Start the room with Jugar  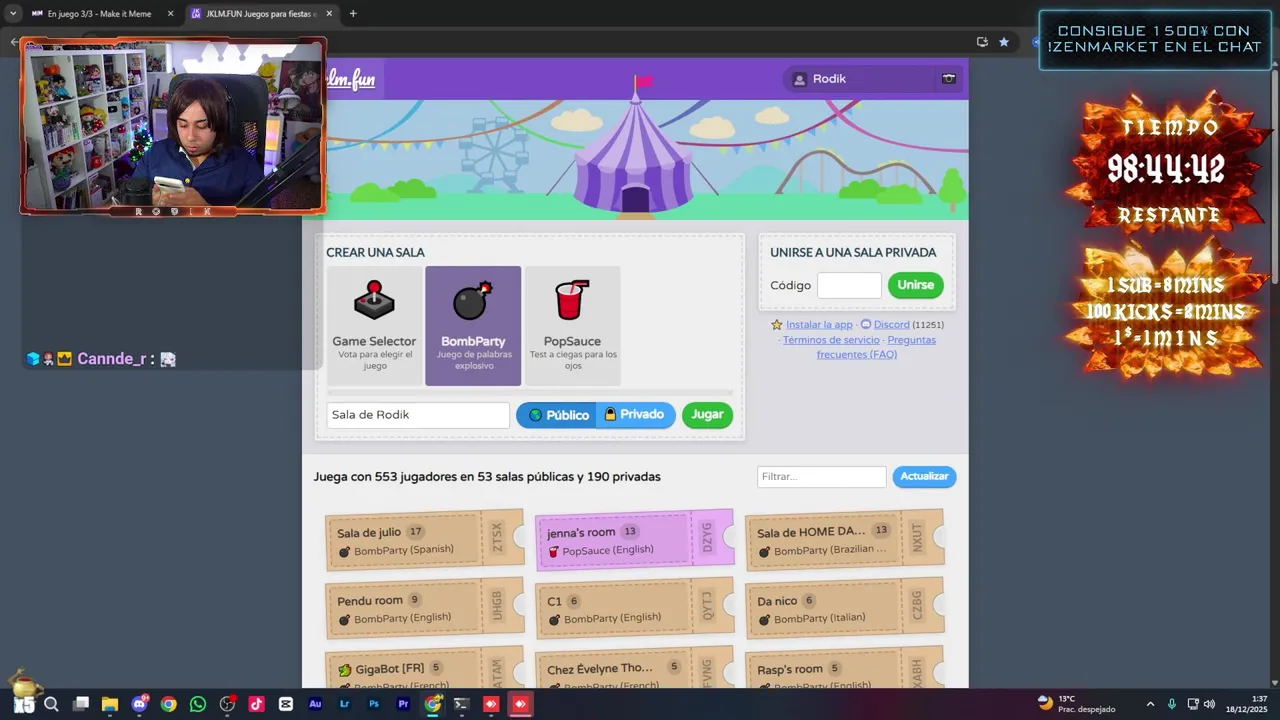point(707,415)
